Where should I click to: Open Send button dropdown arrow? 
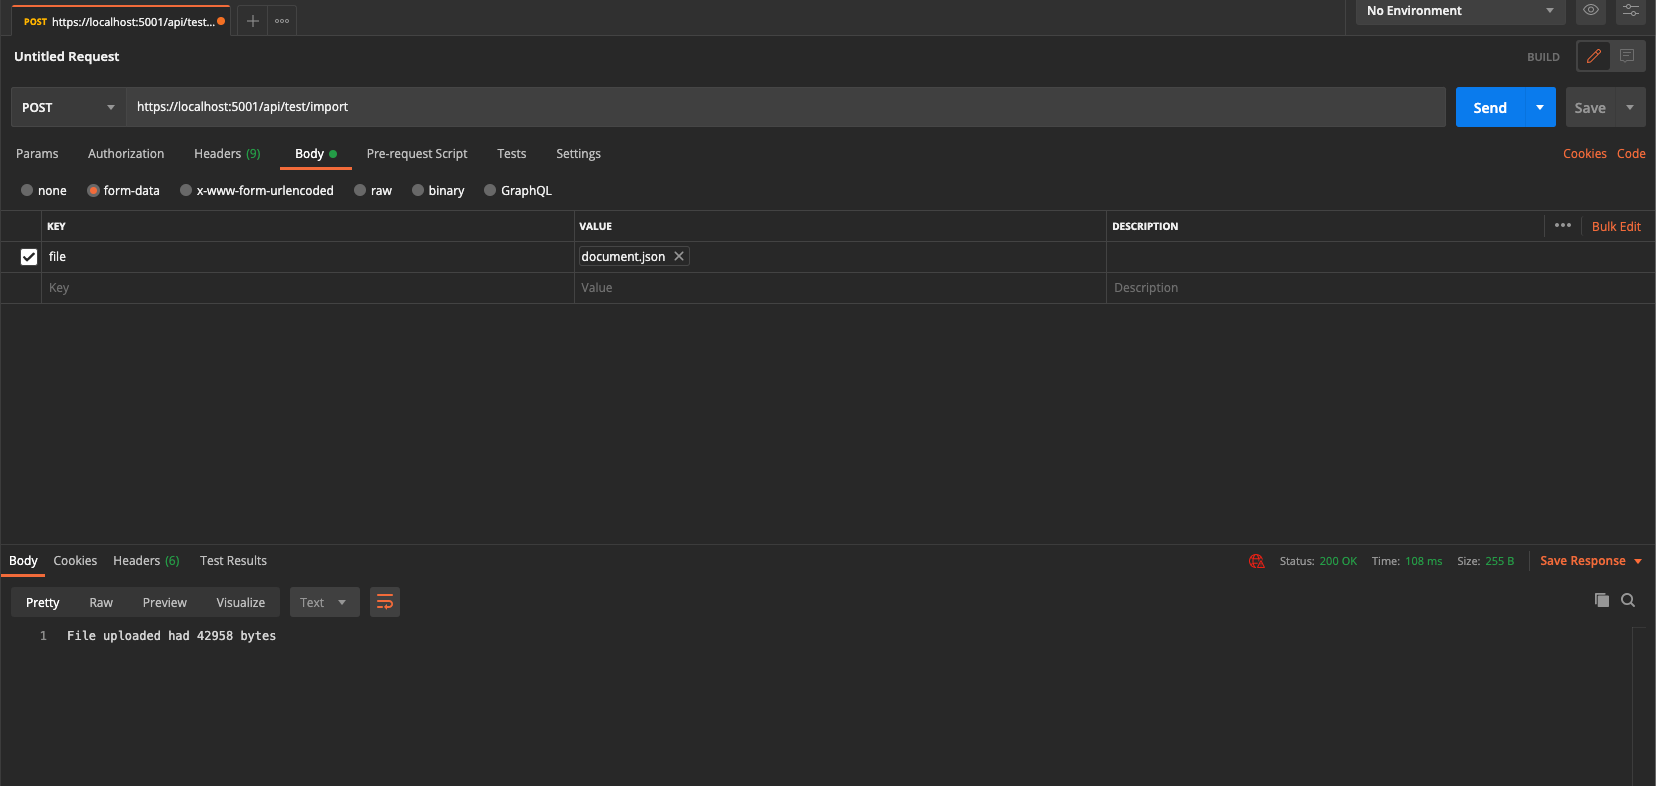pyautogui.click(x=1540, y=107)
